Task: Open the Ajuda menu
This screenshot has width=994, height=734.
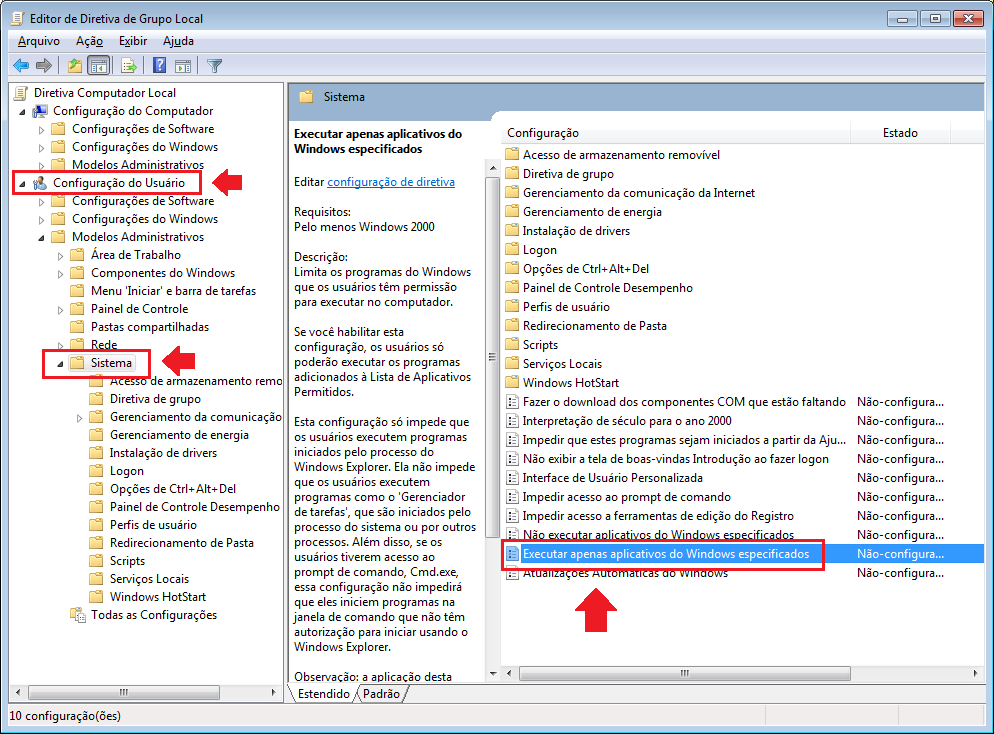Action: coord(178,41)
